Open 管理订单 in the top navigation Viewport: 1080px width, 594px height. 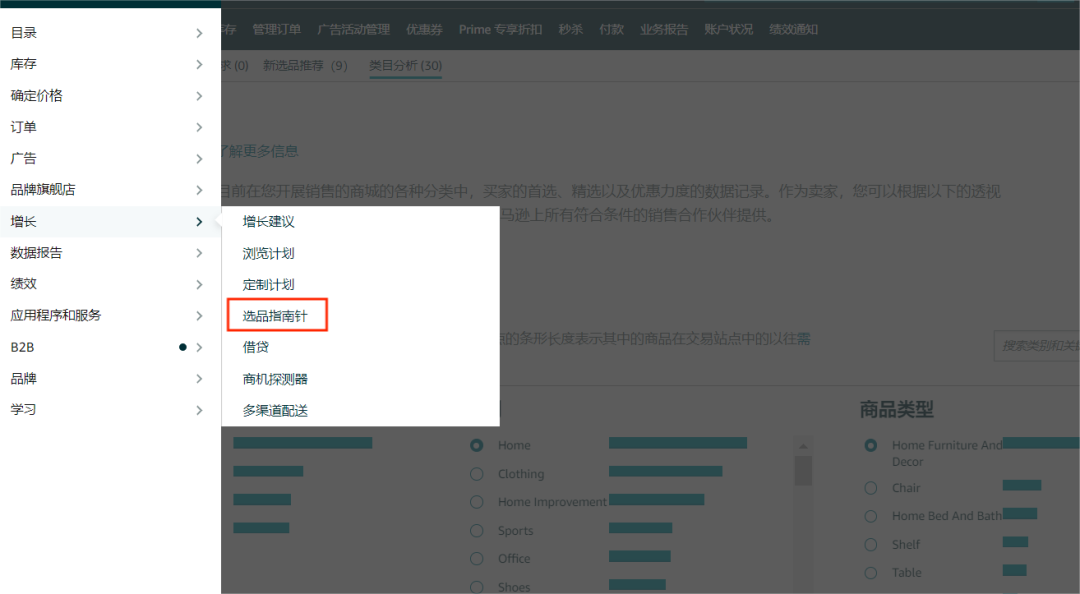point(277,29)
